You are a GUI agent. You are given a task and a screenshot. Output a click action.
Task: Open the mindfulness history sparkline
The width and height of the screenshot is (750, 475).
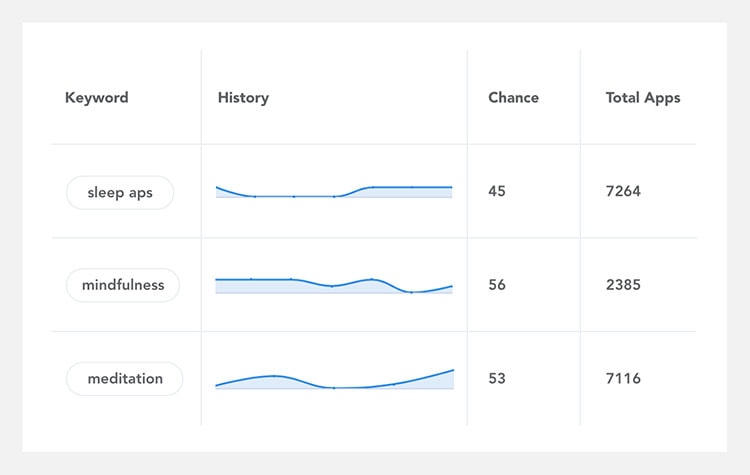(334, 286)
